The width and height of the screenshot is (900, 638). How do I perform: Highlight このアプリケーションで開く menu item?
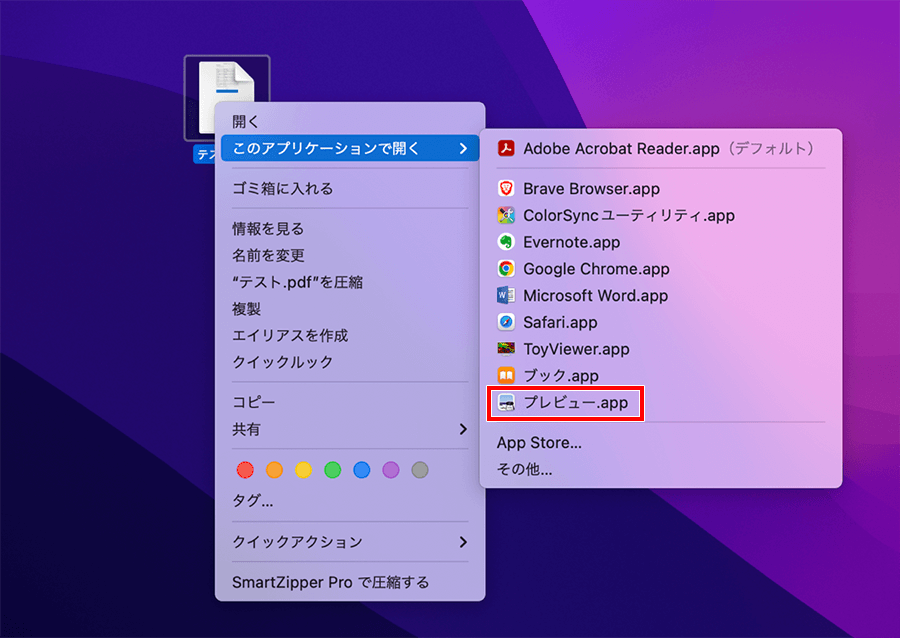[x=350, y=149]
